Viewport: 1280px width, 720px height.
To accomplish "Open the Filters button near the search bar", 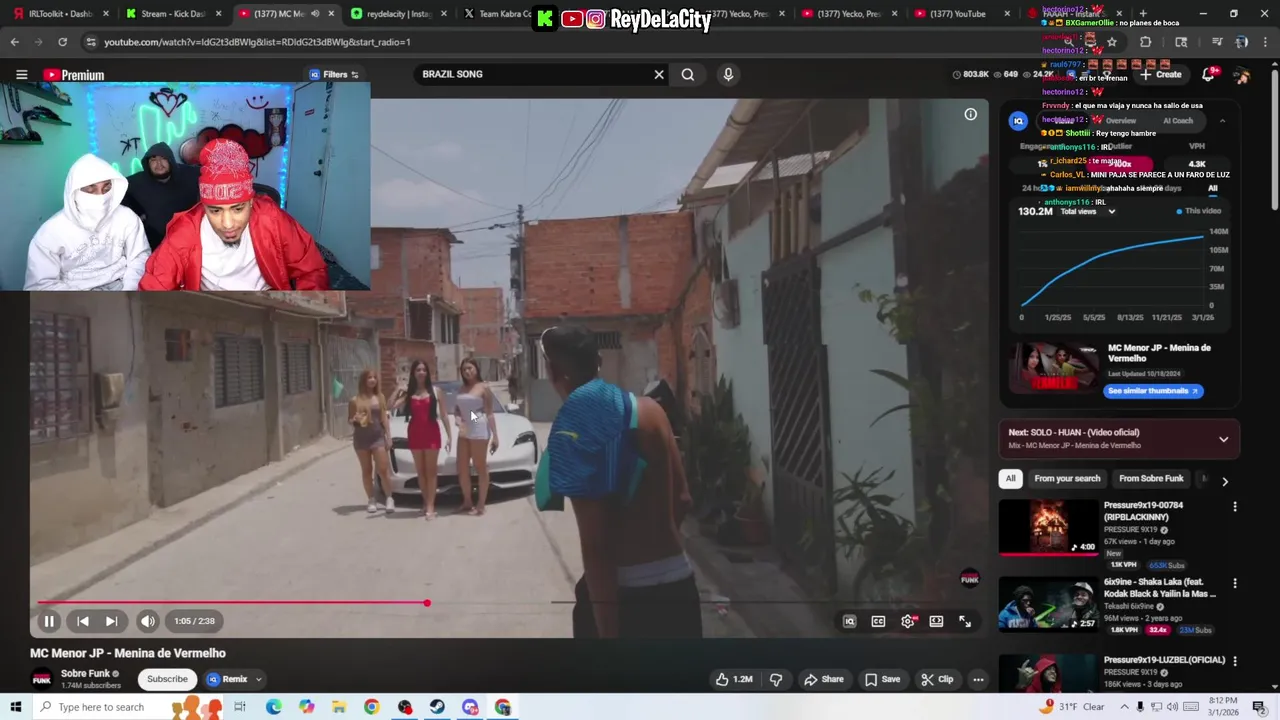I will click(334, 74).
